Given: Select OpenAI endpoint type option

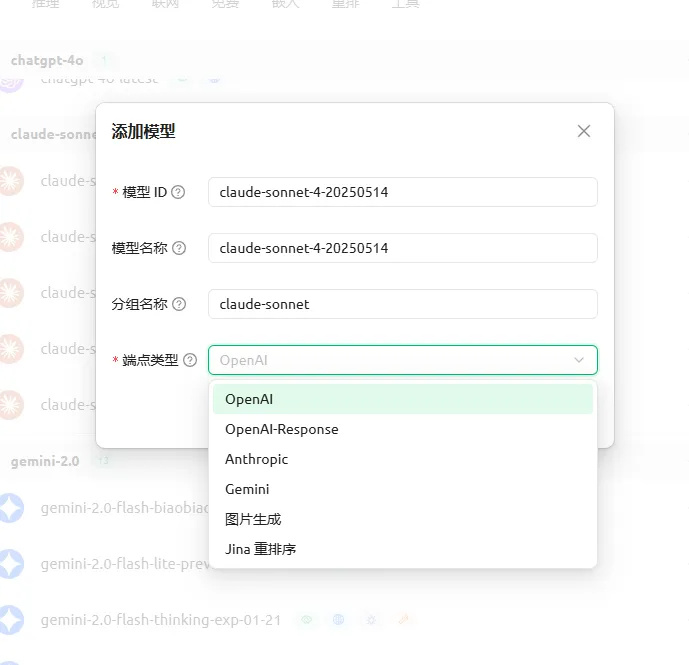Looking at the screenshot, I should click(x=403, y=399).
